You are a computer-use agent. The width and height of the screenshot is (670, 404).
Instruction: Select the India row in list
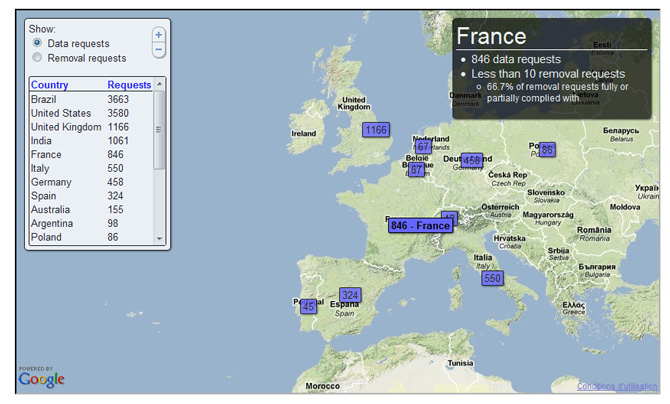point(91,141)
